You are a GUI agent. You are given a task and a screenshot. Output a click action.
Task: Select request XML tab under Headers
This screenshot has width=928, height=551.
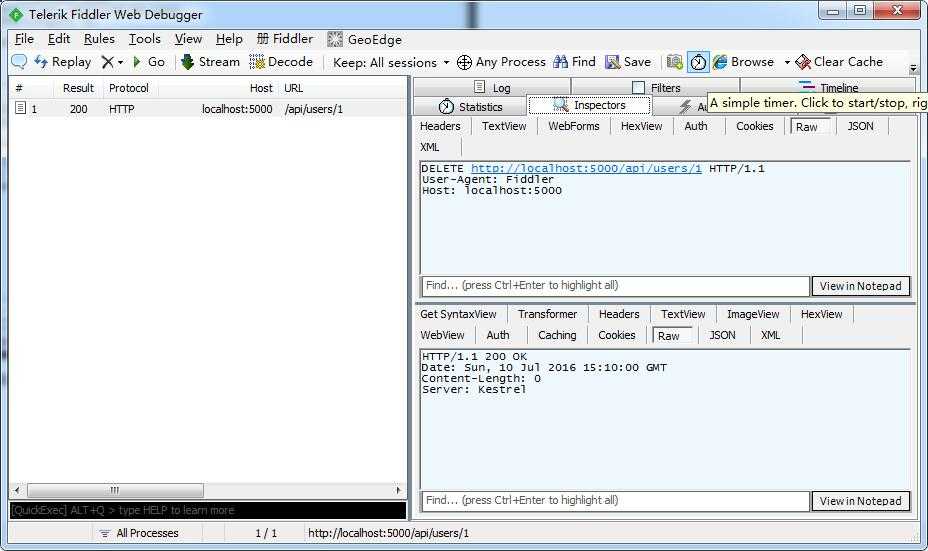[430, 147]
